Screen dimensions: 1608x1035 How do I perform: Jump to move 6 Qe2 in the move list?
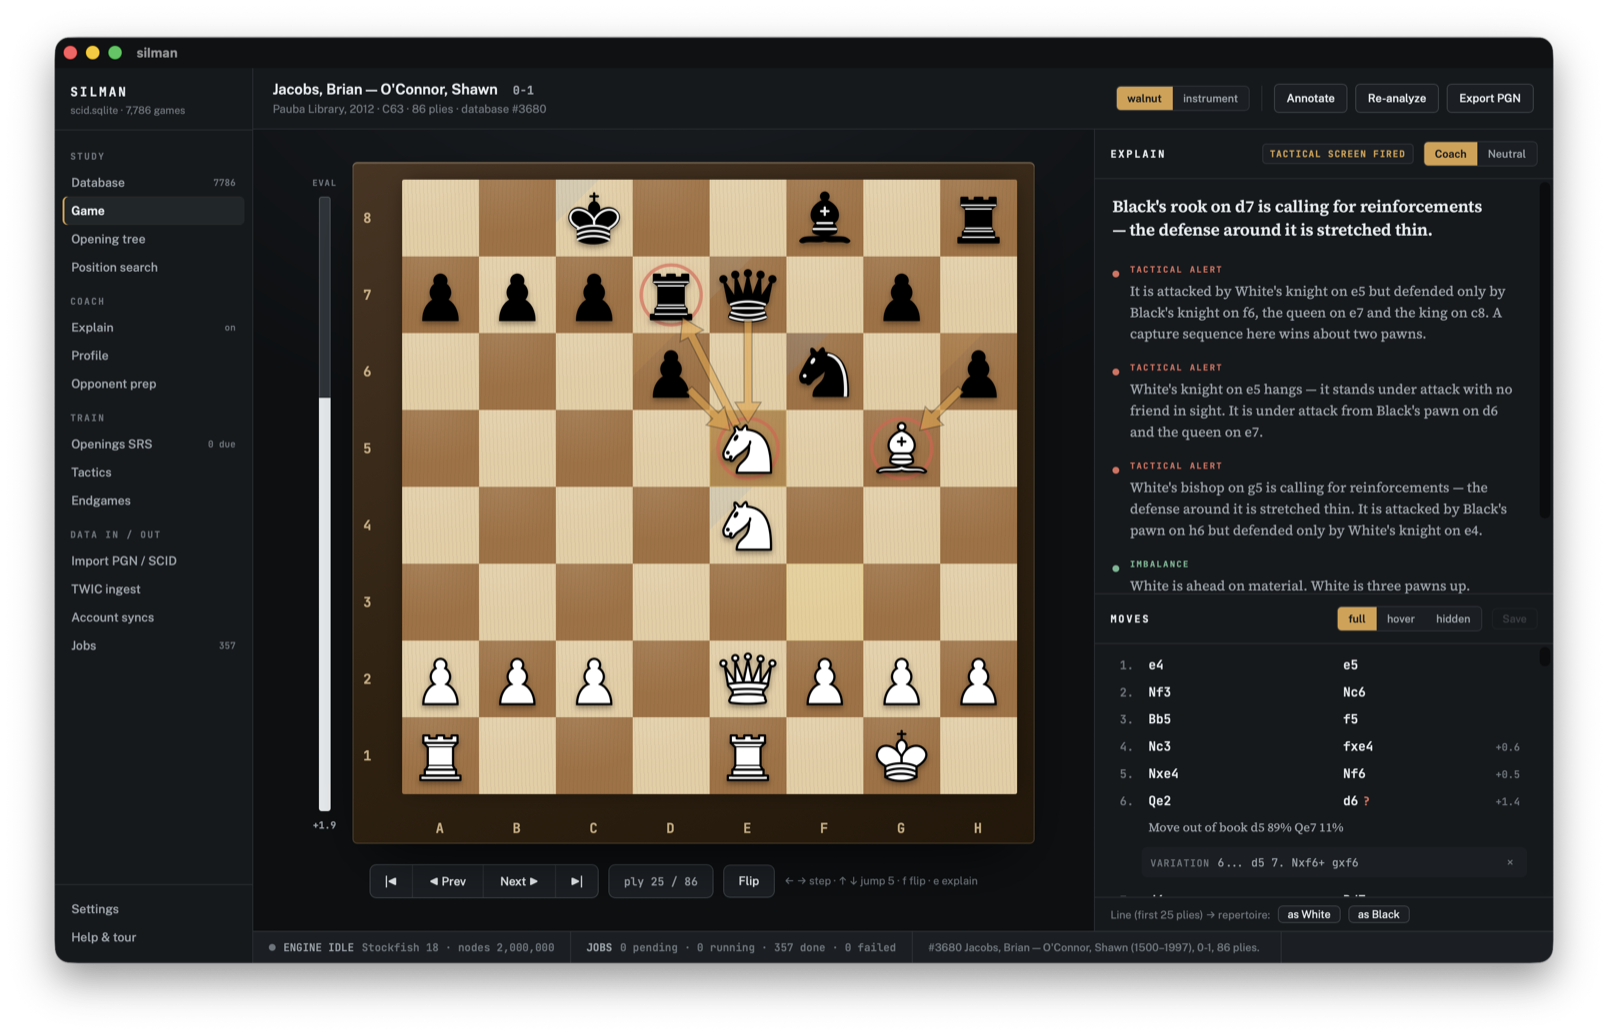[x=1159, y=801]
